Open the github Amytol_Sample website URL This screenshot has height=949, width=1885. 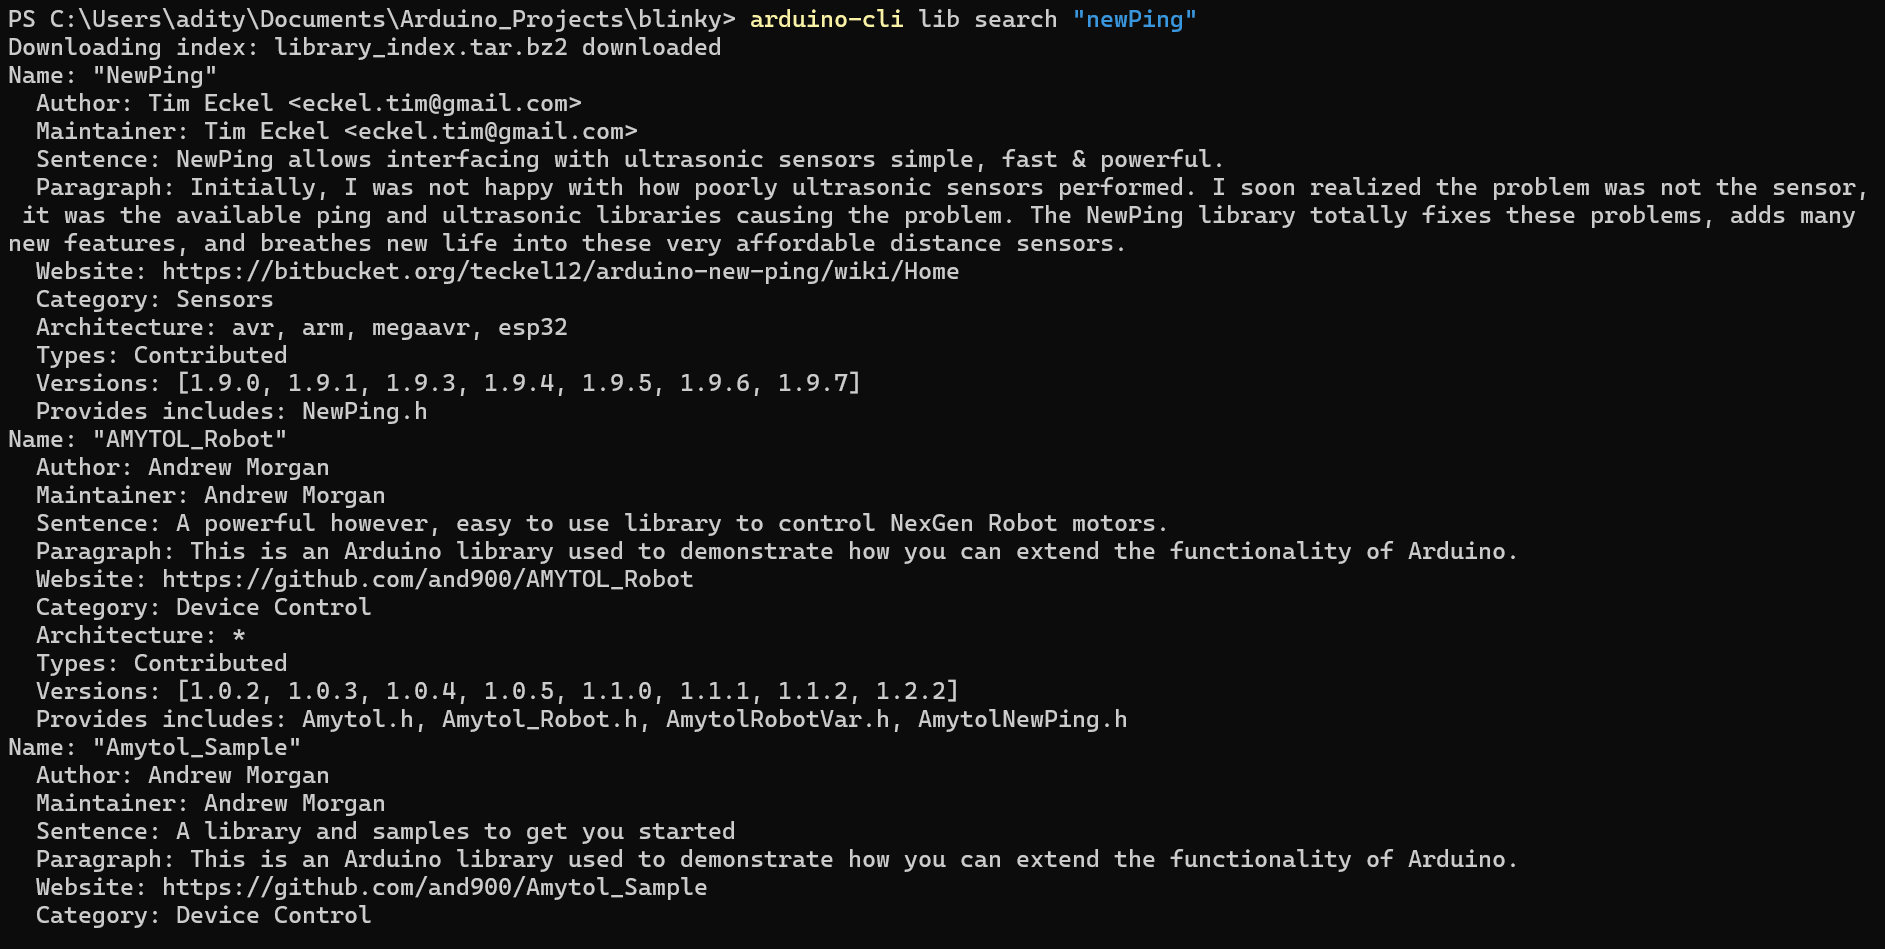click(434, 888)
